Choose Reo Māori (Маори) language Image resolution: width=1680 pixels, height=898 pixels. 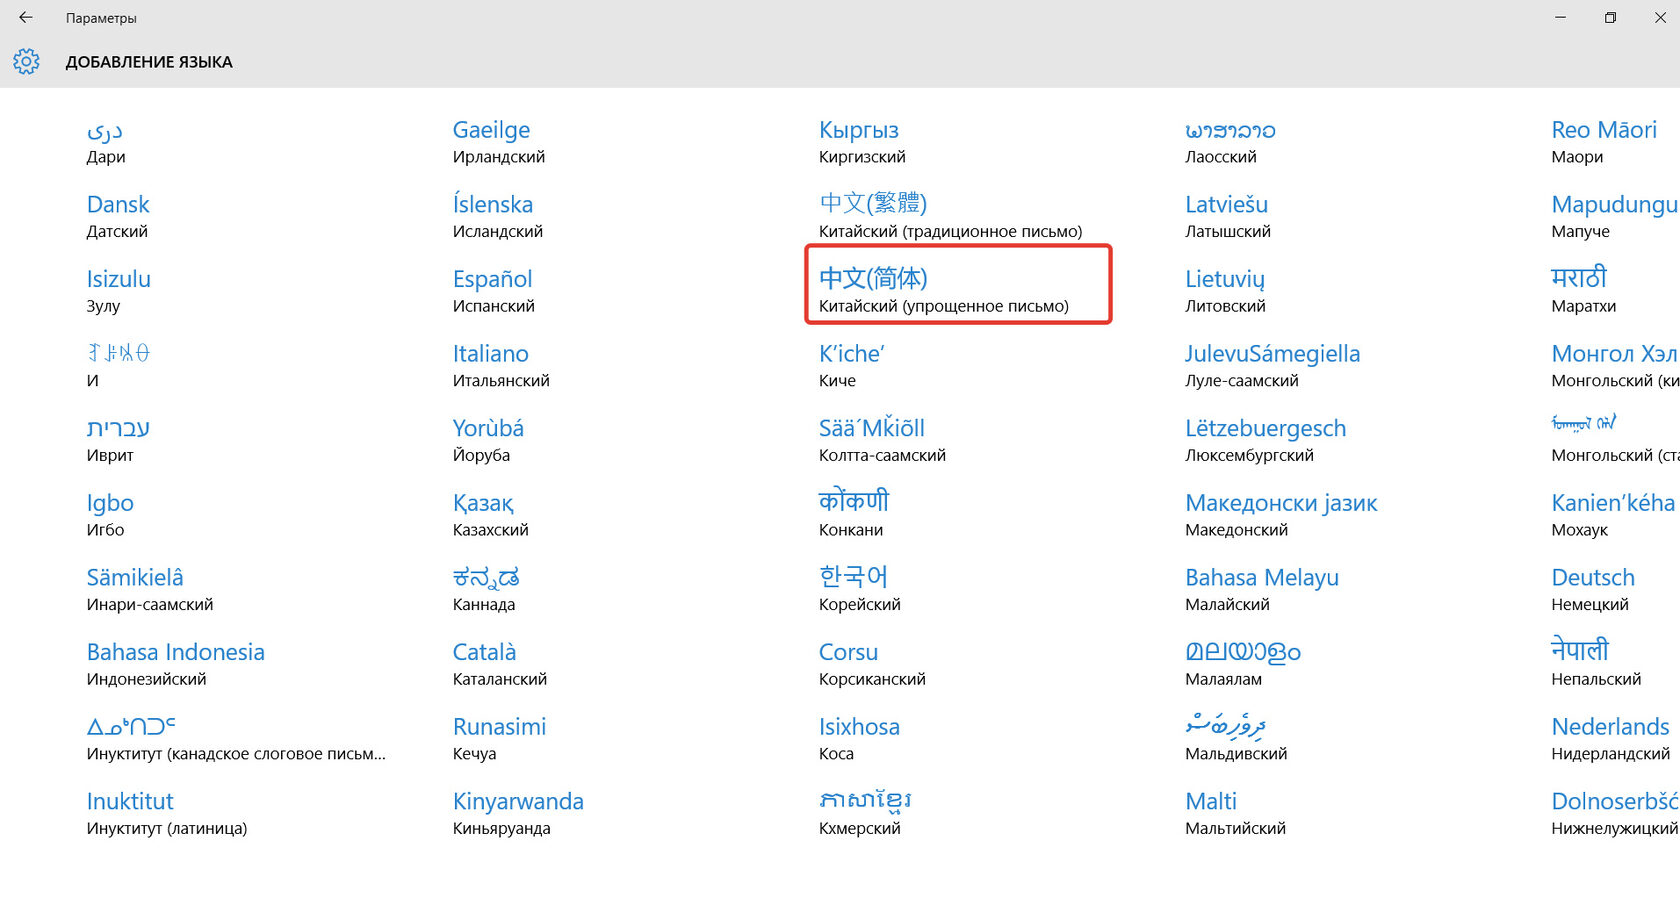click(x=1604, y=143)
